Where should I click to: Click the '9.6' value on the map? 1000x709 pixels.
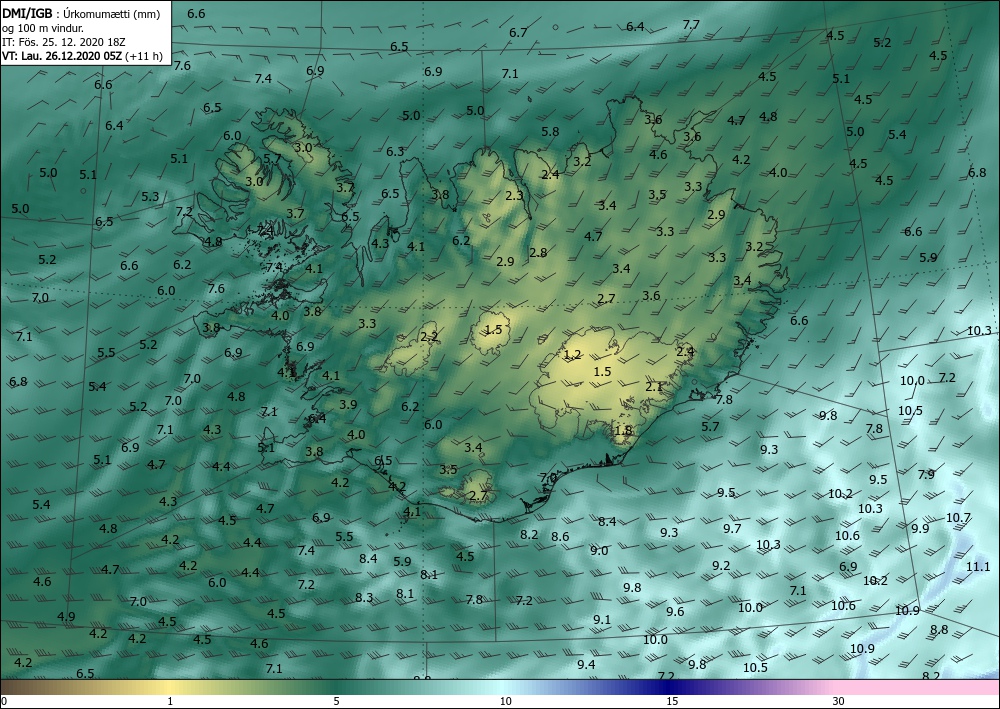click(675, 612)
